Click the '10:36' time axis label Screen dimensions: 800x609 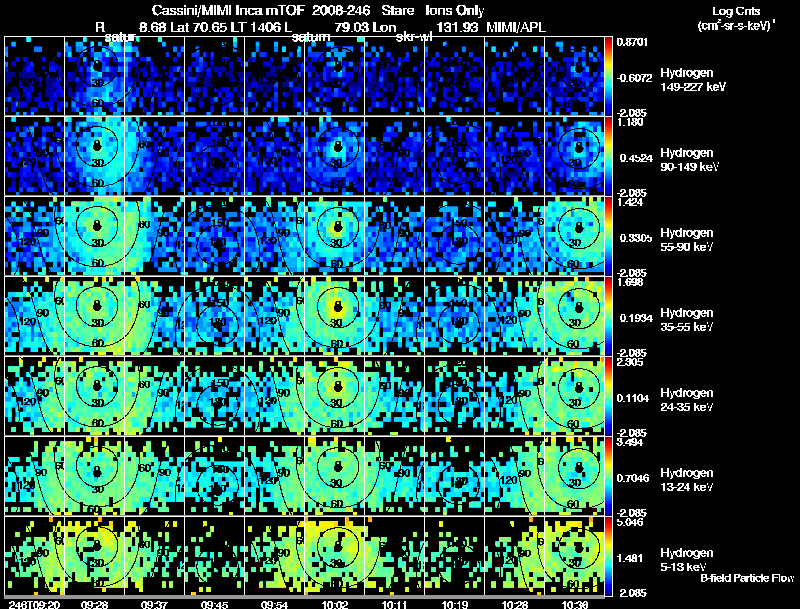pos(575,604)
